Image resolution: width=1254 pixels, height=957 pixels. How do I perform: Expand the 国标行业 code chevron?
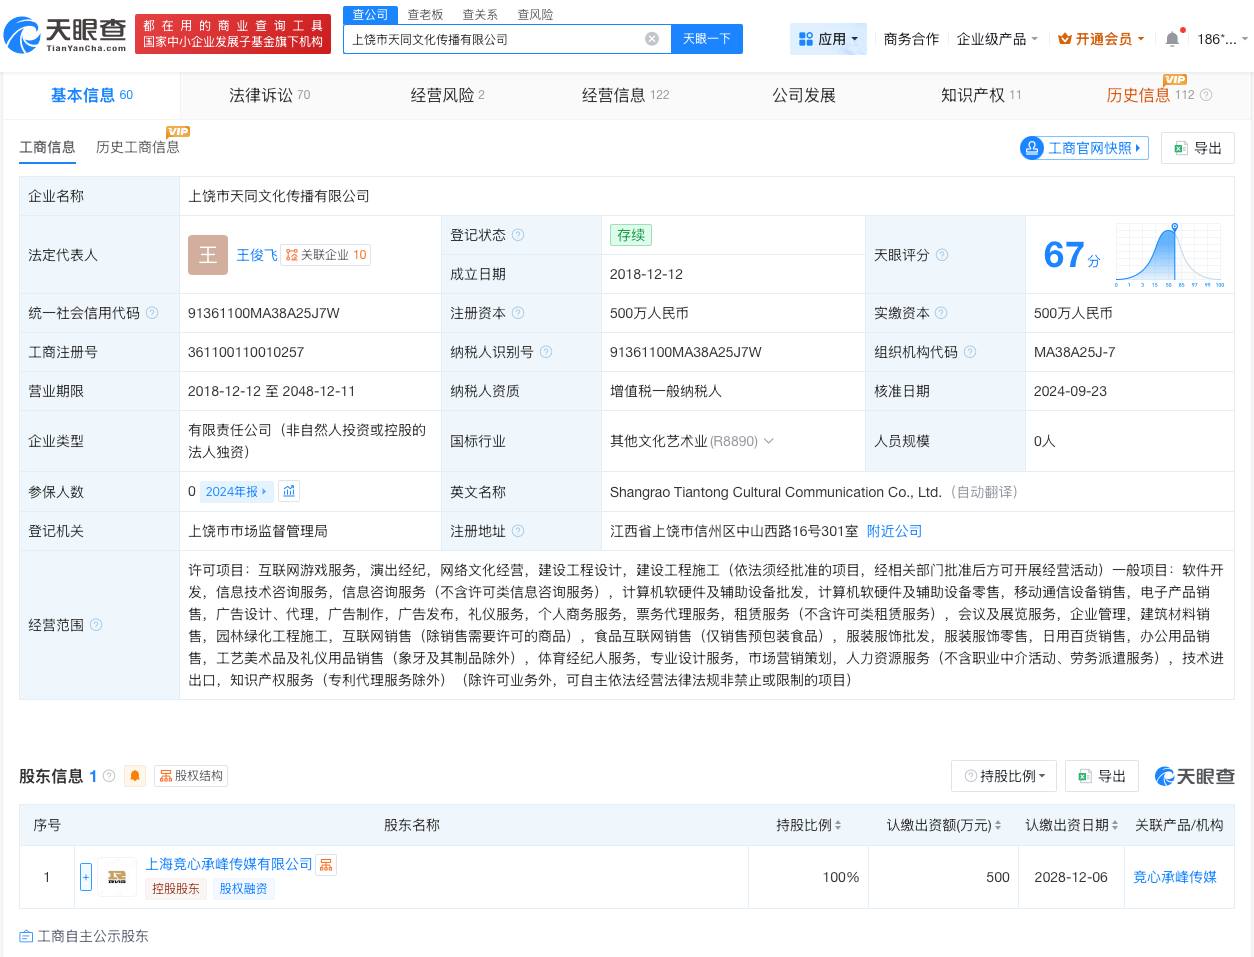[768, 441]
